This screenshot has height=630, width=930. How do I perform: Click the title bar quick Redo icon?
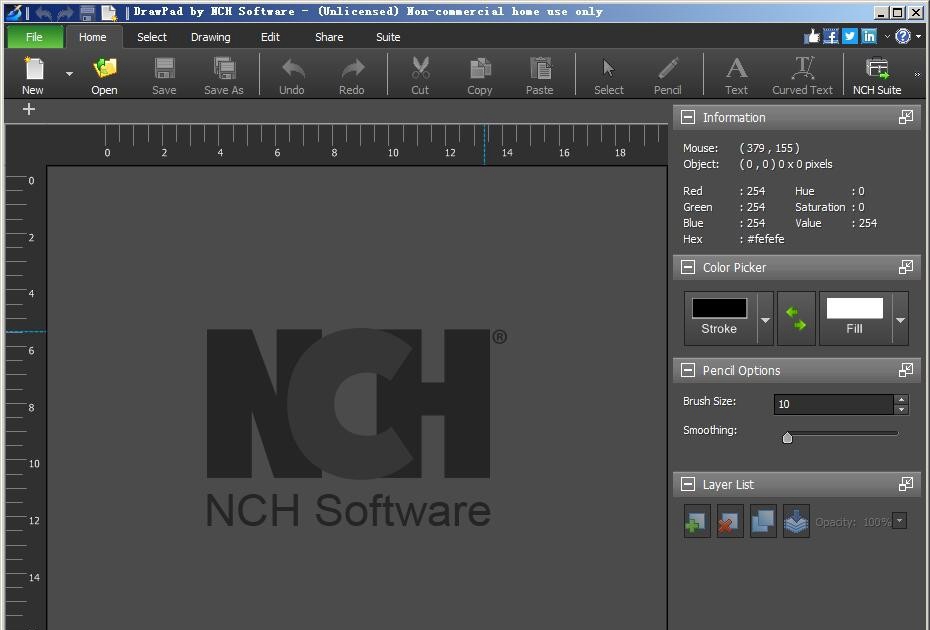coord(65,12)
